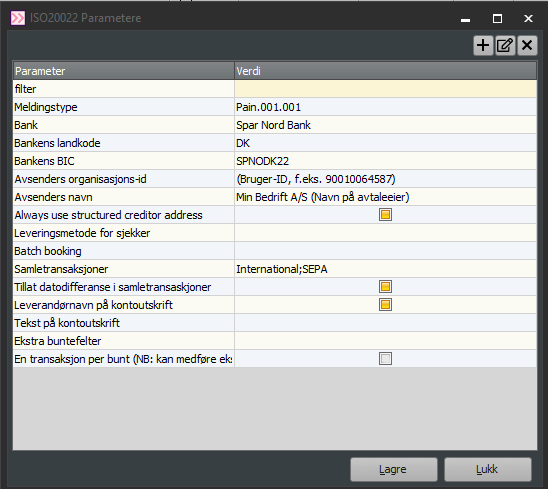
Task: Minimize the ISO20022 Parametere window
Action: pyautogui.click(x=465, y=19)
